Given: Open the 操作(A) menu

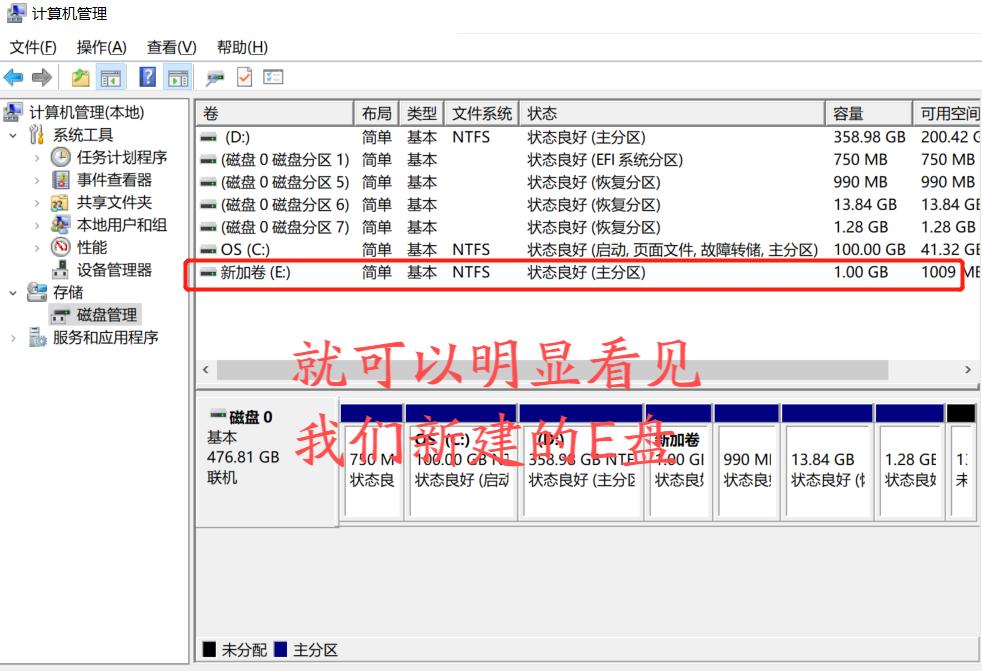Looking at the screenshot, I should tap(98, 47).
